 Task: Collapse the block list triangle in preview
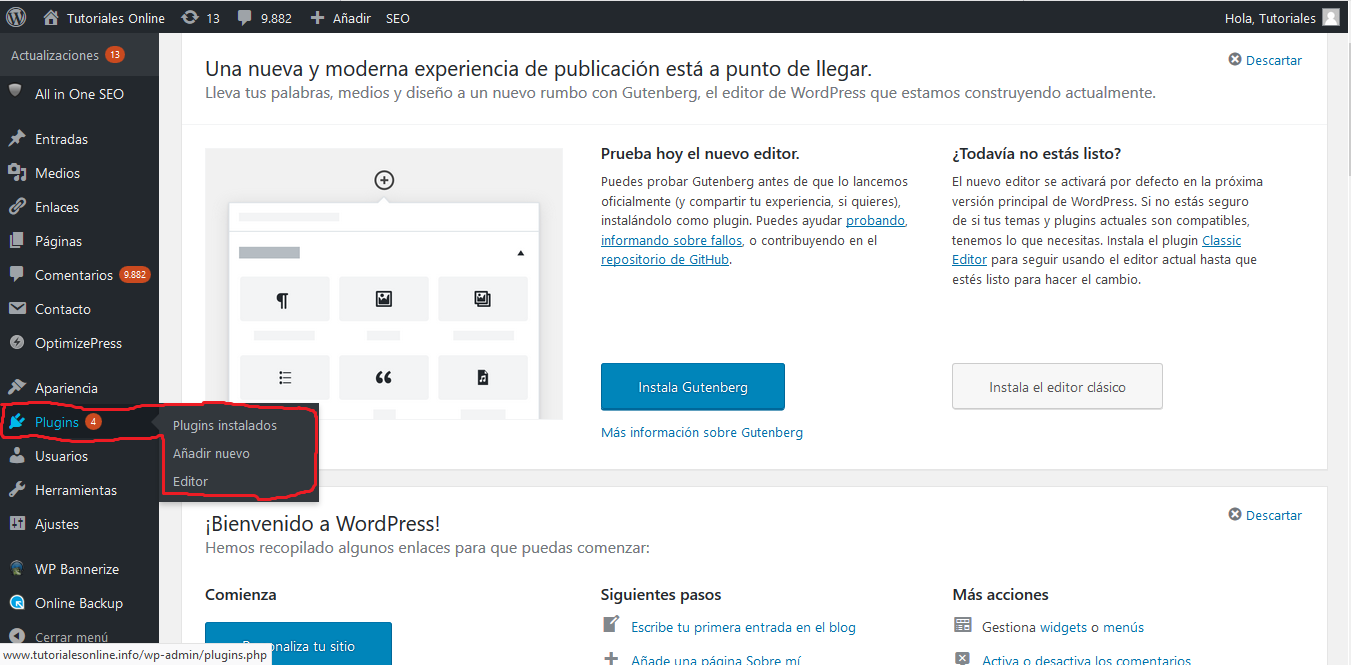click(x=521, y=254)
